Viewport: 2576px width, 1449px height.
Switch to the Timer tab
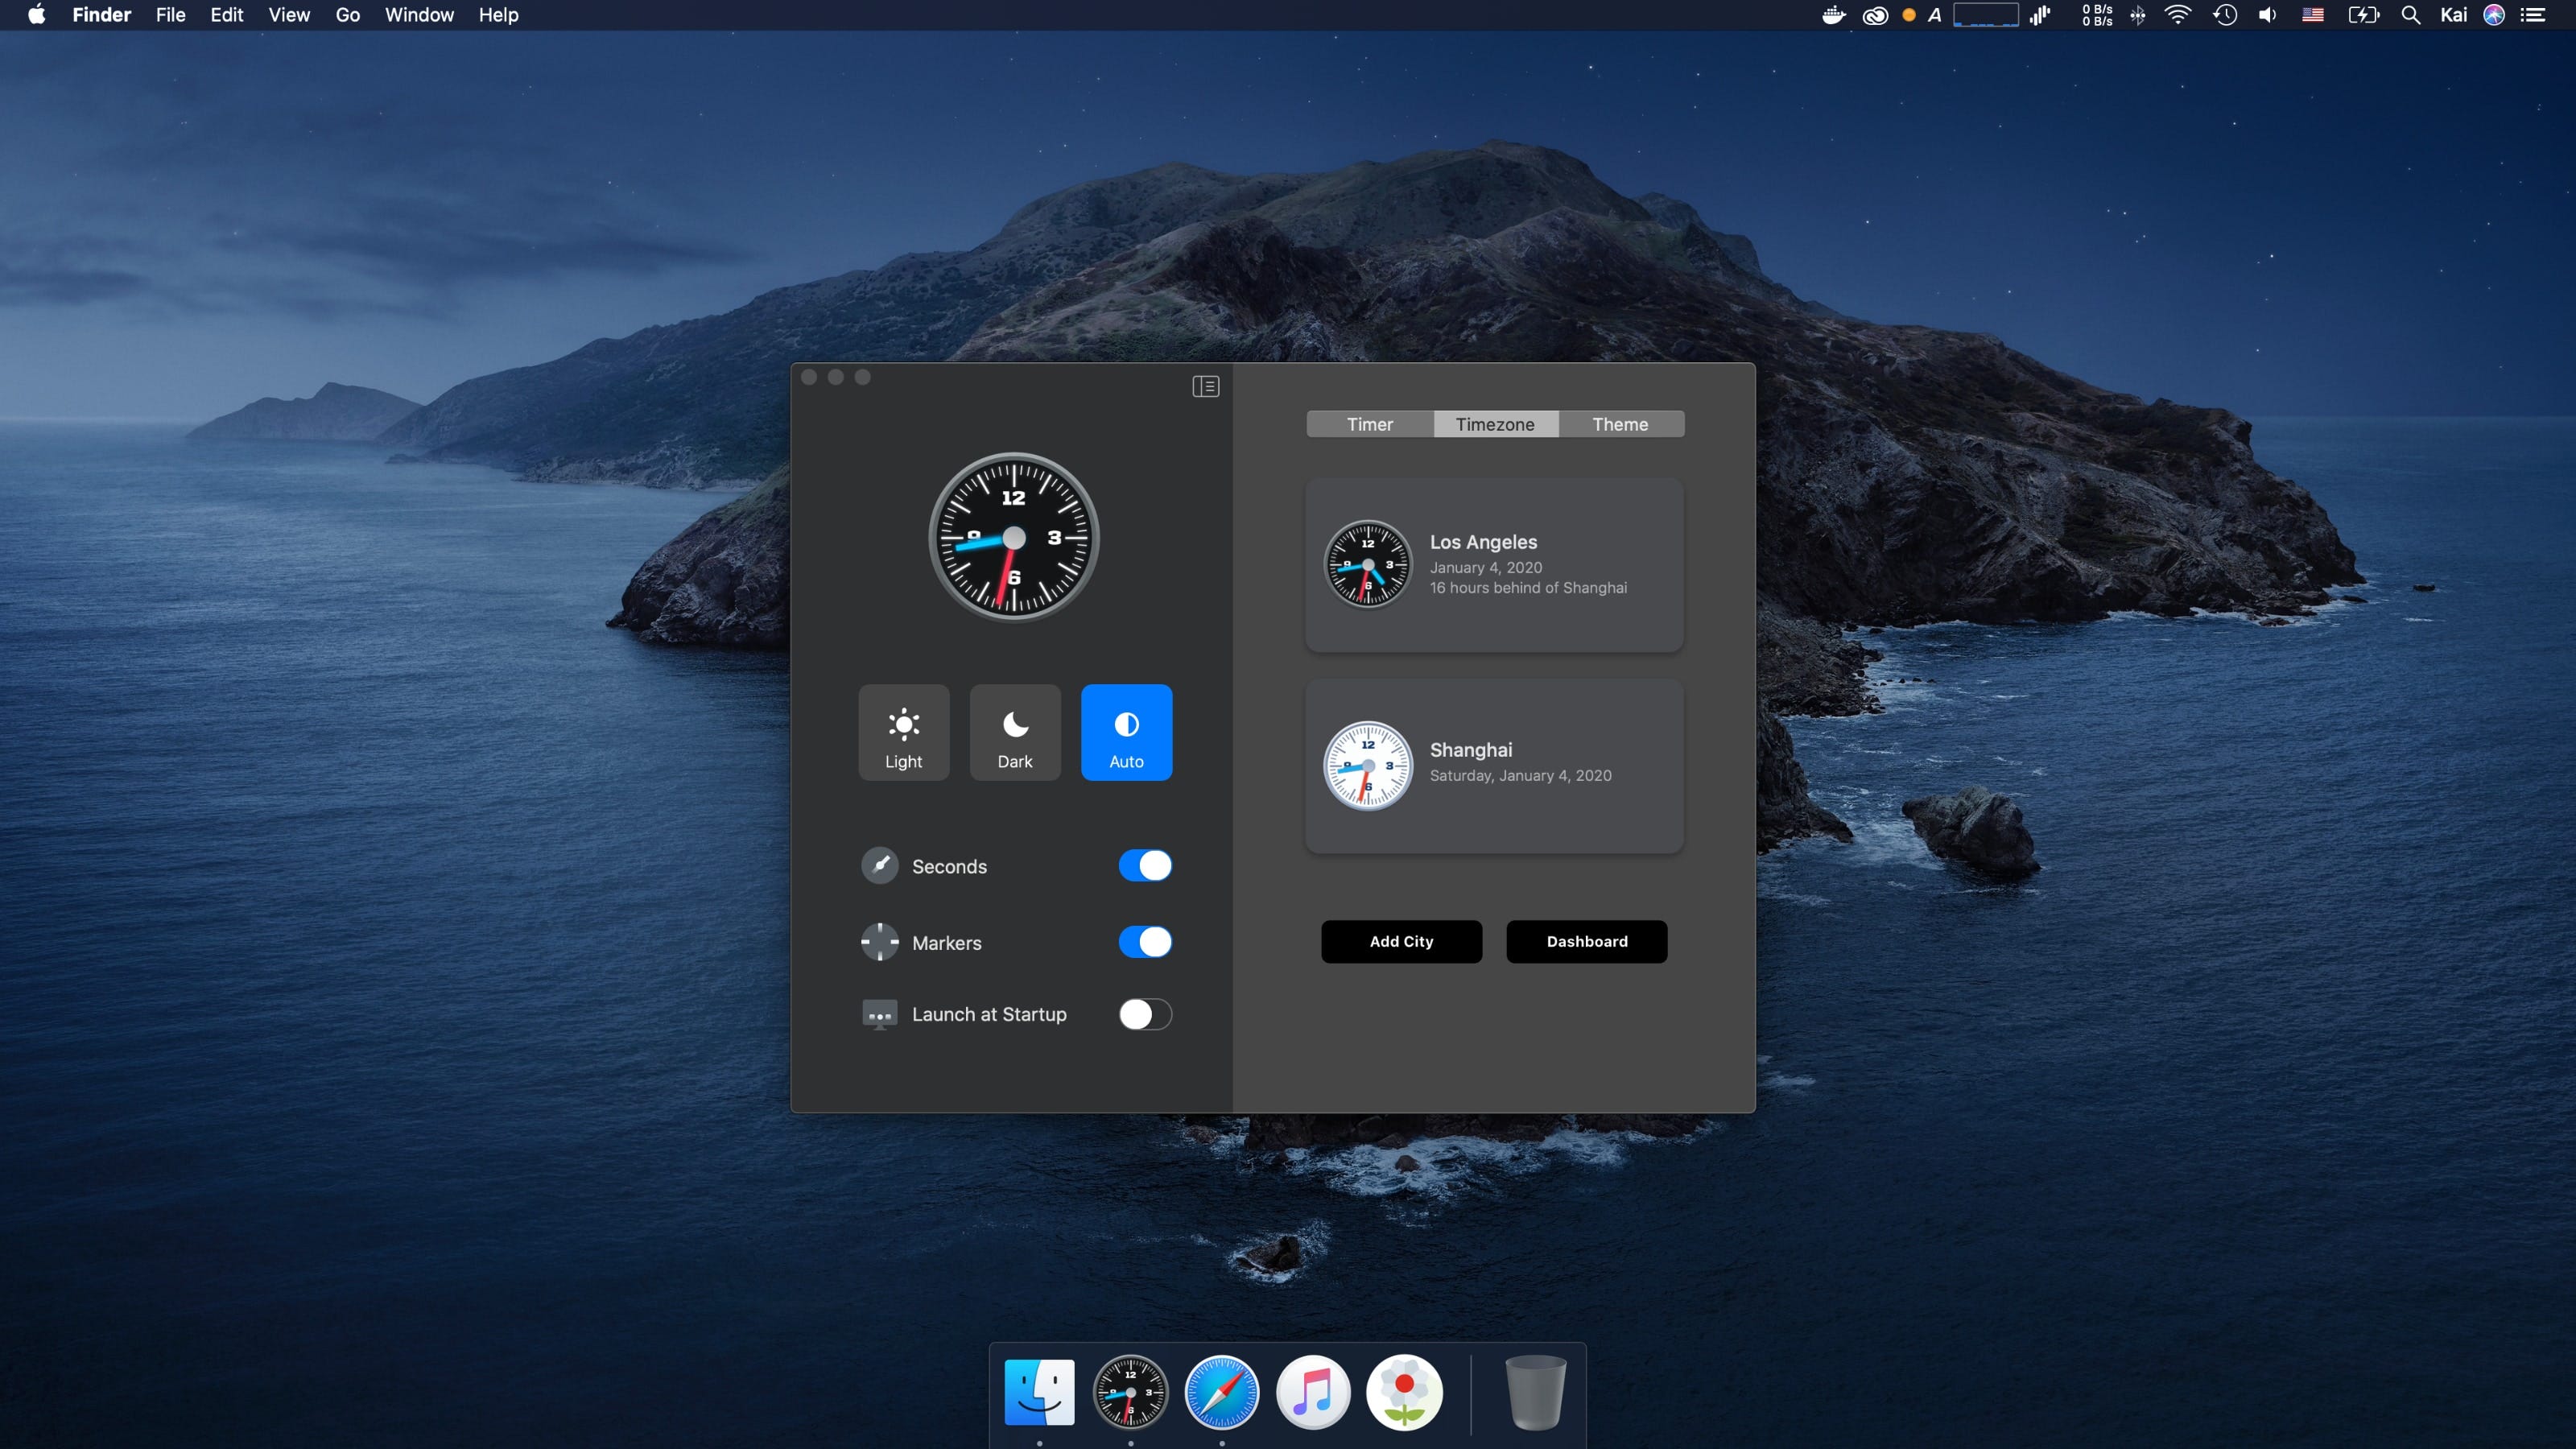[x=1369, y=424]
